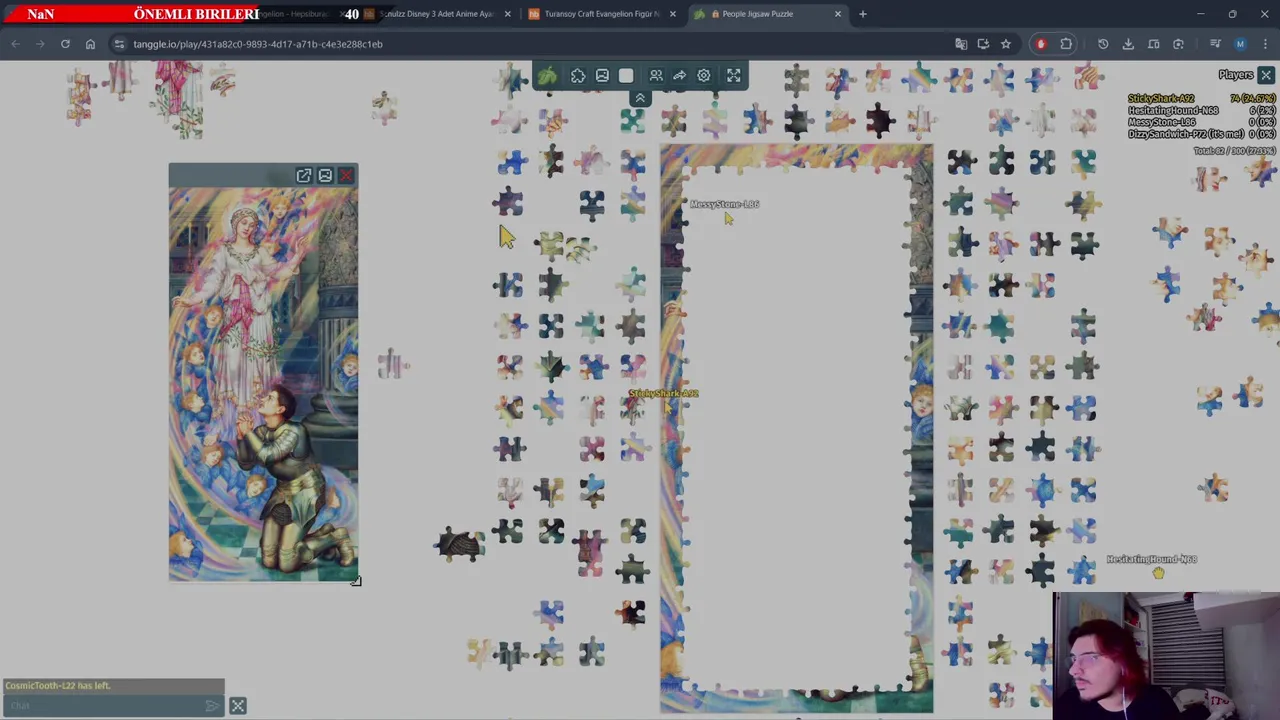Click the screenshot capture icon
Image resolution: width=1280 pixels, height=720 pixels.
1178,44
